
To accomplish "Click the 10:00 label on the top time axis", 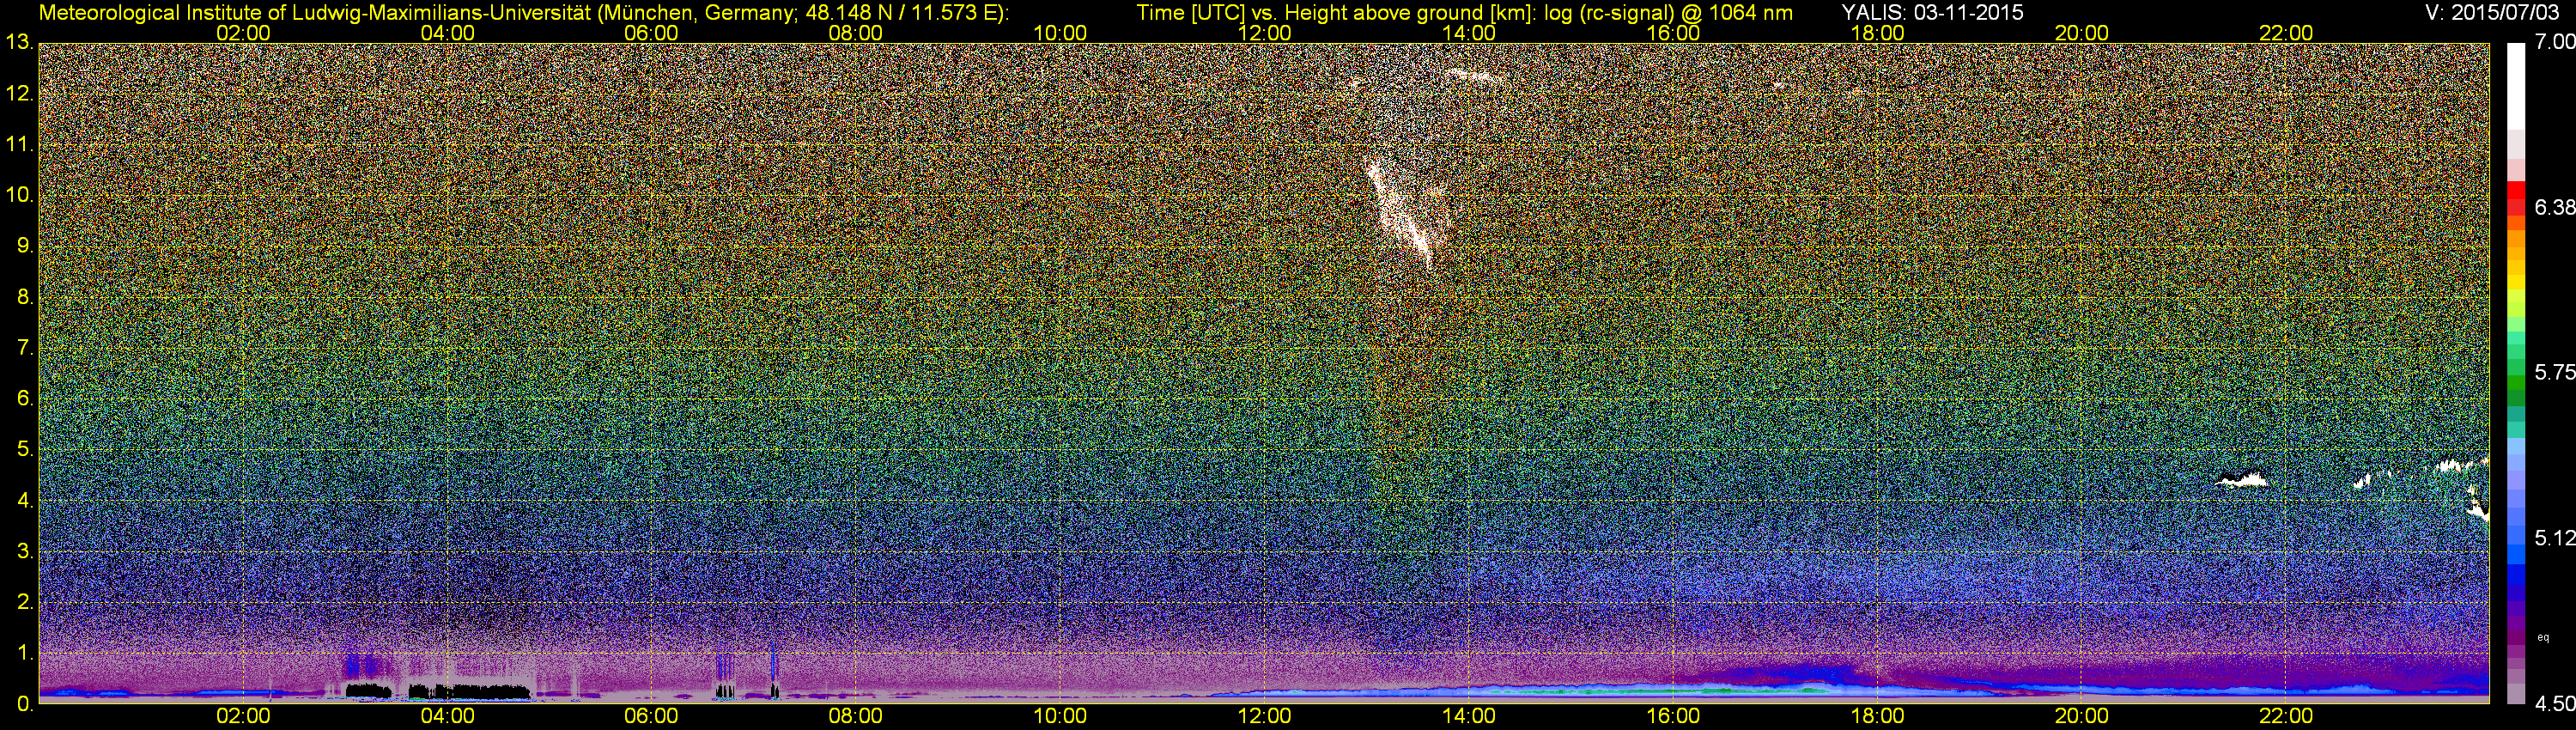I will click(x=1060, y=33).
